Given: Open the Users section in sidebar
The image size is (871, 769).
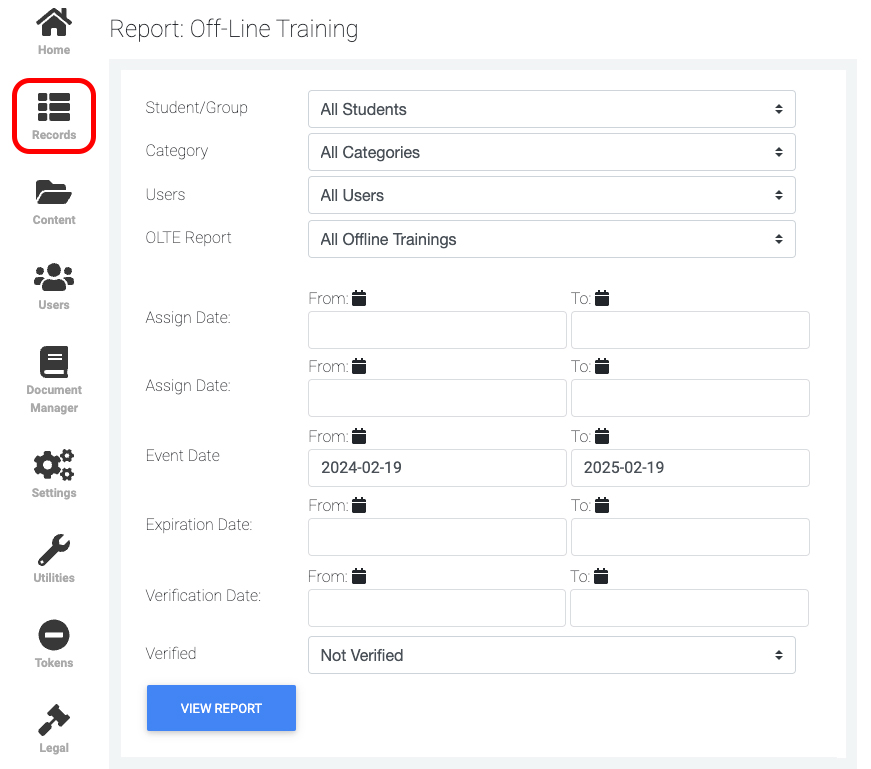Looking at the screenshot, I should tap(54, 287).
